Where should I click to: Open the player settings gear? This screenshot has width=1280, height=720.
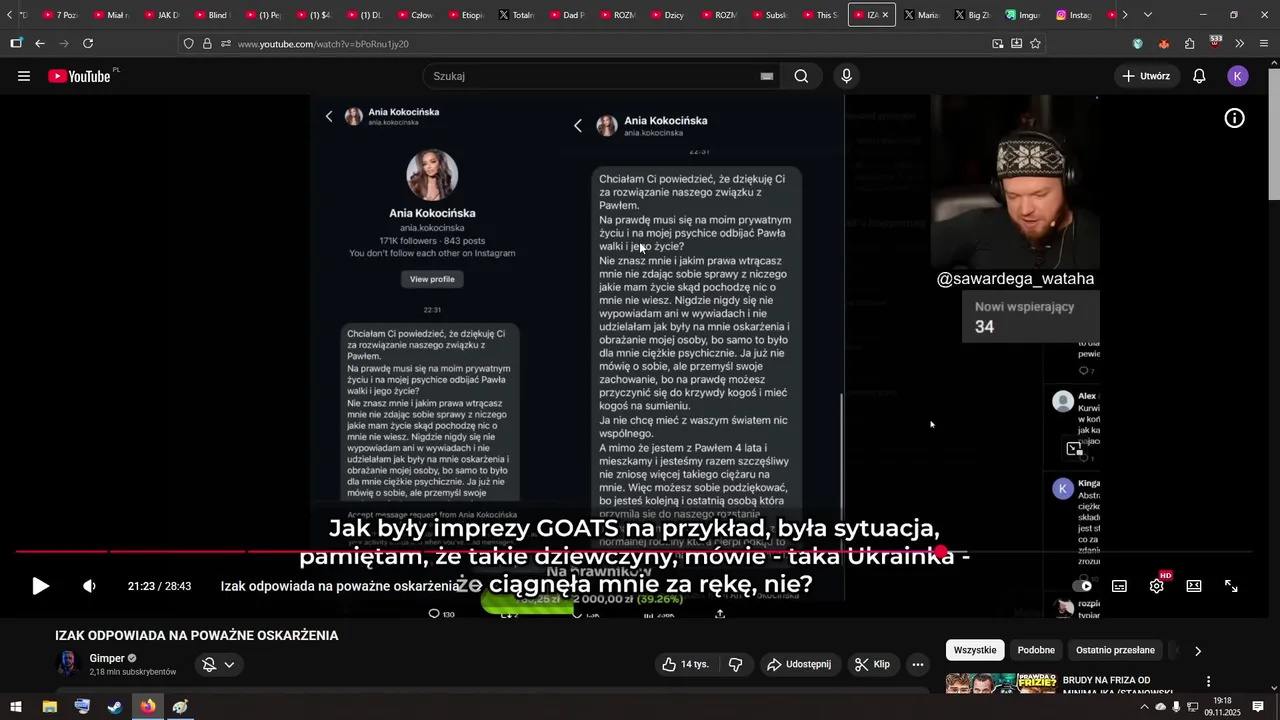(1157, 586)
